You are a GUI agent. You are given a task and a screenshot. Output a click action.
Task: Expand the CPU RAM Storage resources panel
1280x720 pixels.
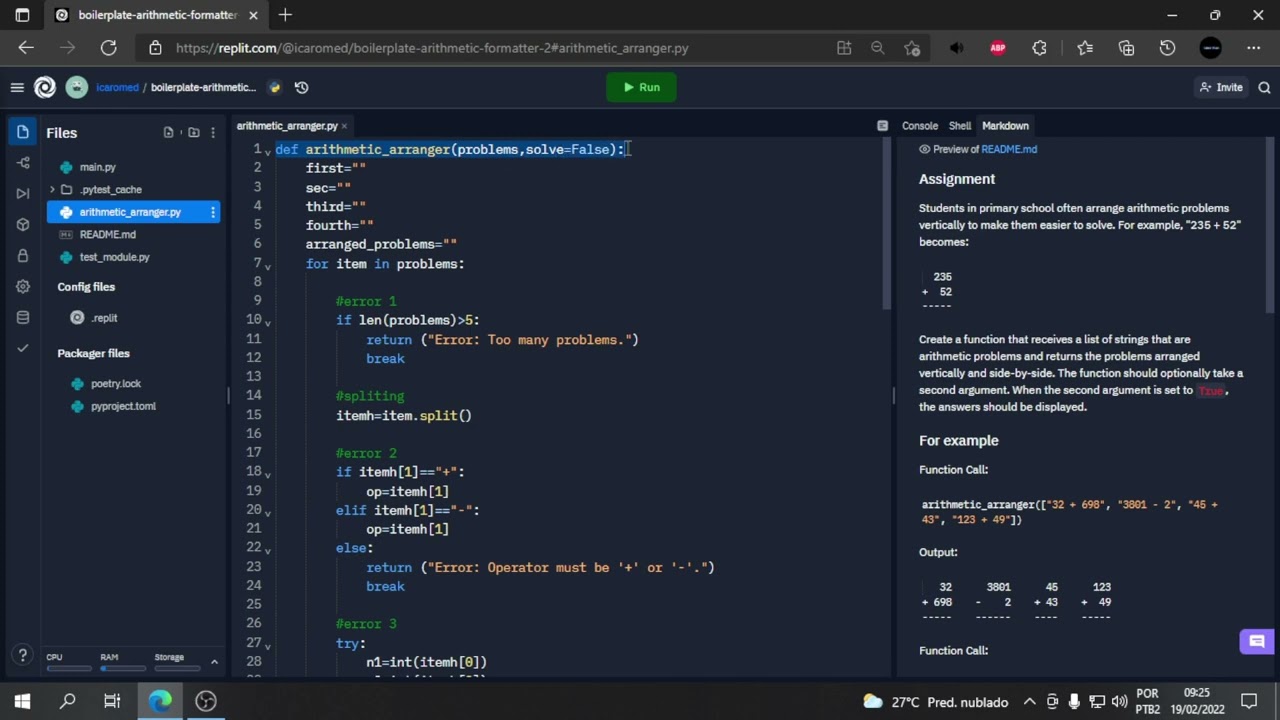[x=214, y=661]
